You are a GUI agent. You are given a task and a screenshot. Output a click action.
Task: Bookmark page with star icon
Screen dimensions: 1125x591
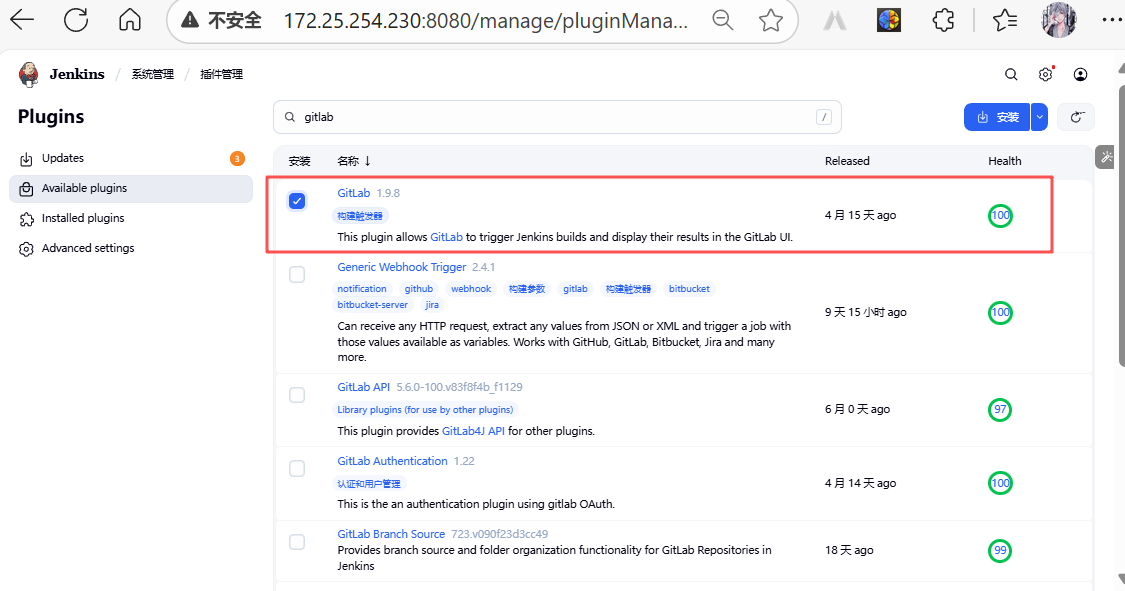pyautogui.click(x=771, y=20)
